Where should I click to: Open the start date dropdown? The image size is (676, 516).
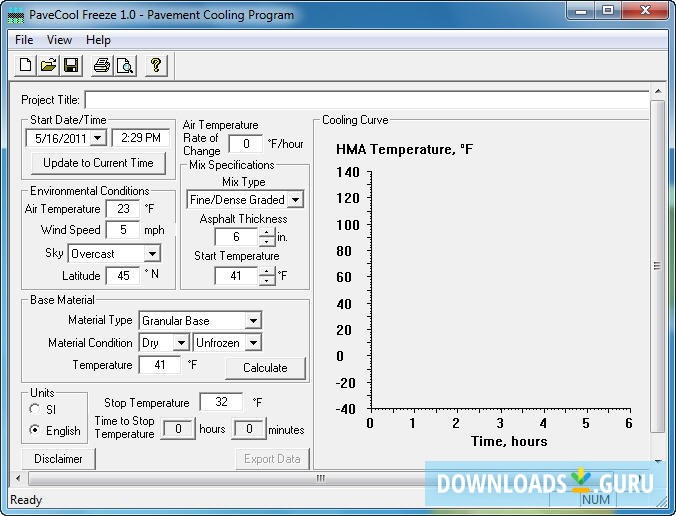pos(98,138)
